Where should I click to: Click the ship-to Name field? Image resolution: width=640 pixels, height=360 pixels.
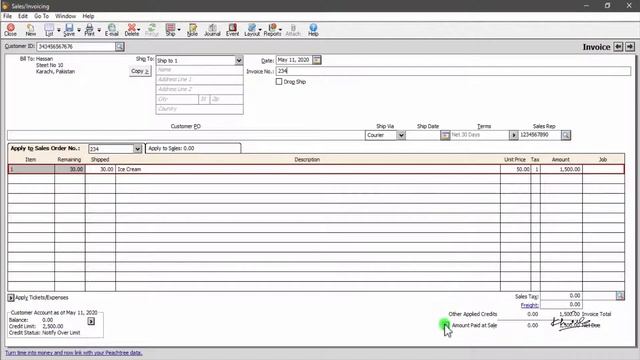(199, 70)
